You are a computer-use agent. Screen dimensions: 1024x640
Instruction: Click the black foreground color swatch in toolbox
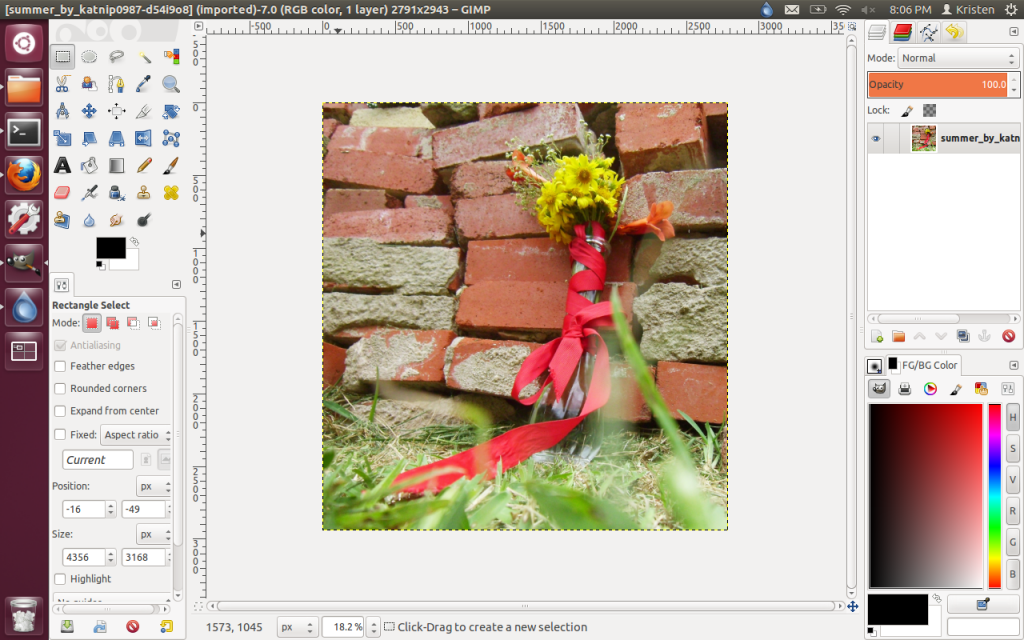coord(111,248)
